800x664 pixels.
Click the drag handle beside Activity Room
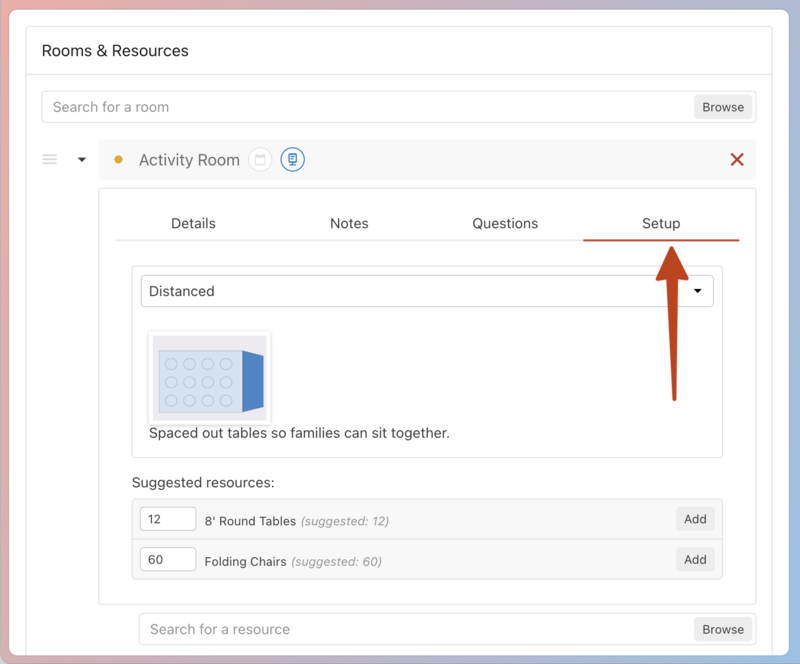(50, 160)
